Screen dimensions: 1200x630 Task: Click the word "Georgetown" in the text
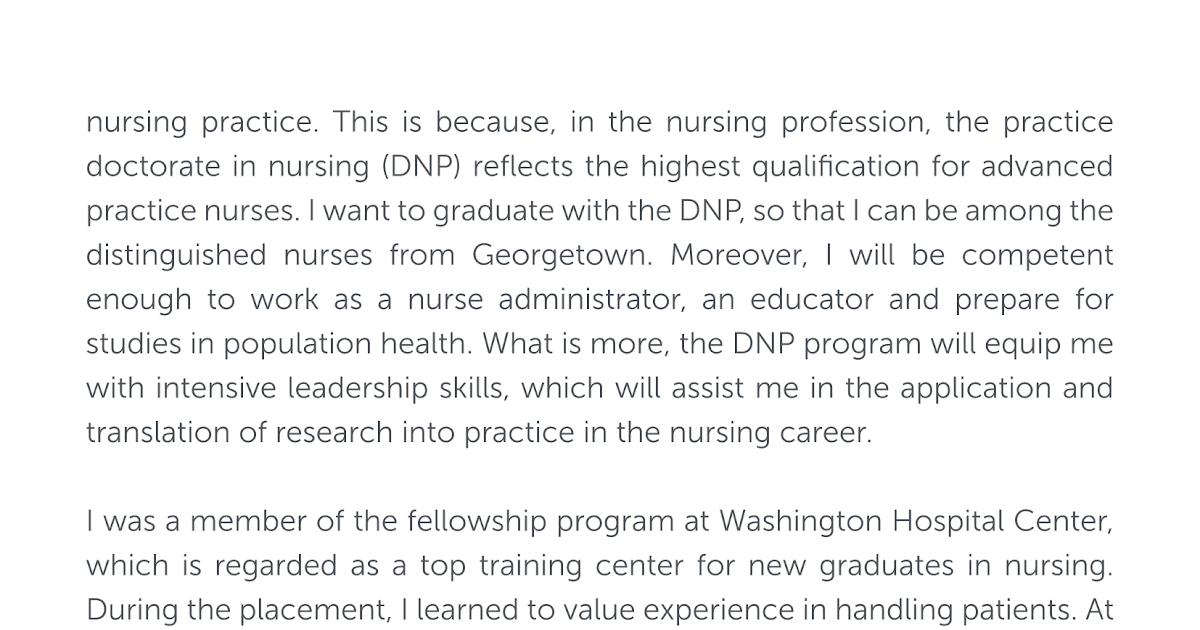(x=558, y=256)
